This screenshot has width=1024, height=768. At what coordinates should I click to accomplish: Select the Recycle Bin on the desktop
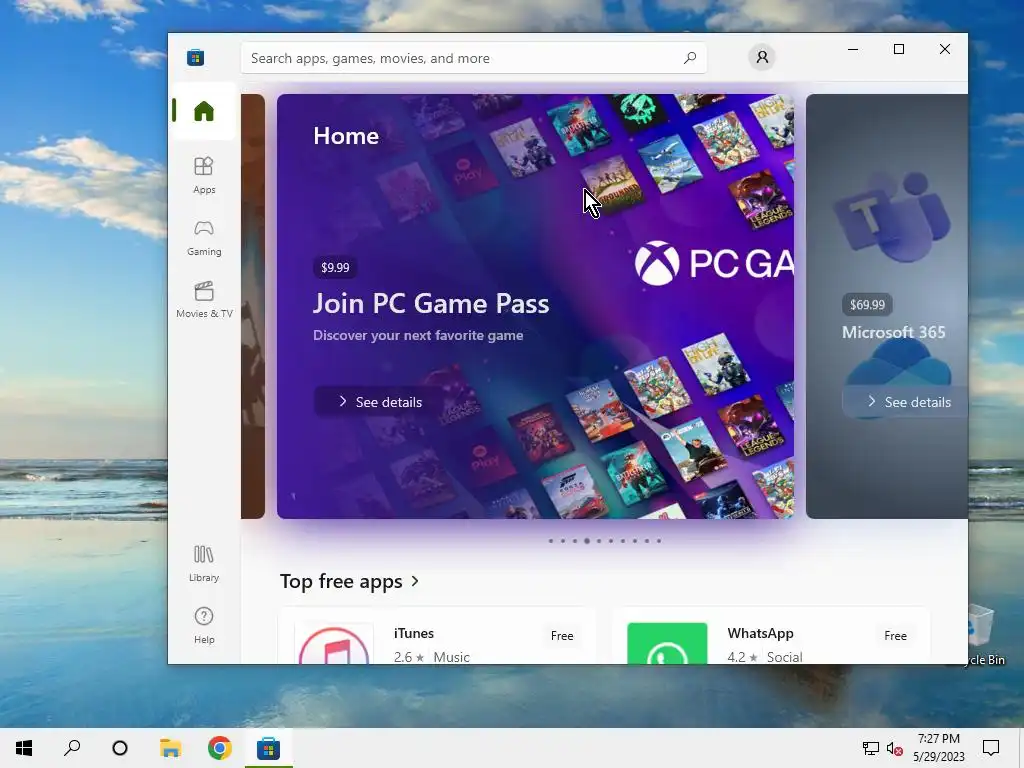coord(983,633)
